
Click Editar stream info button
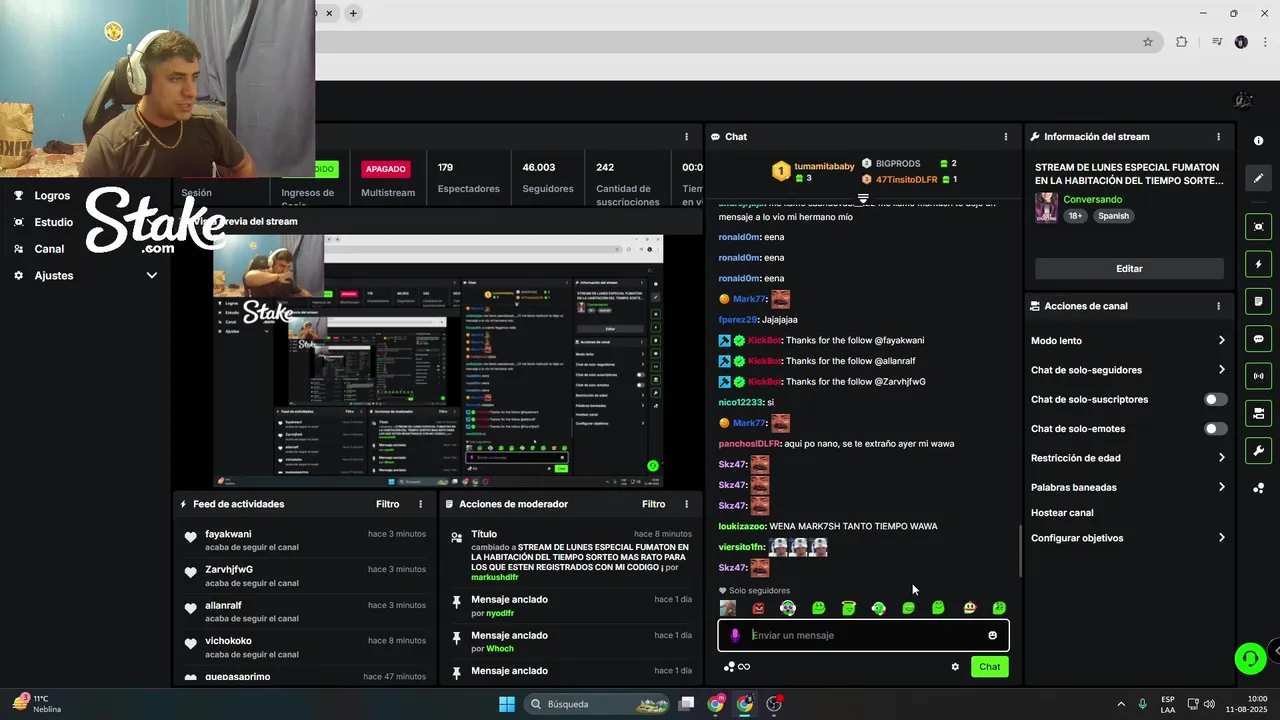pyautogui.click(x=1129, y=269)
